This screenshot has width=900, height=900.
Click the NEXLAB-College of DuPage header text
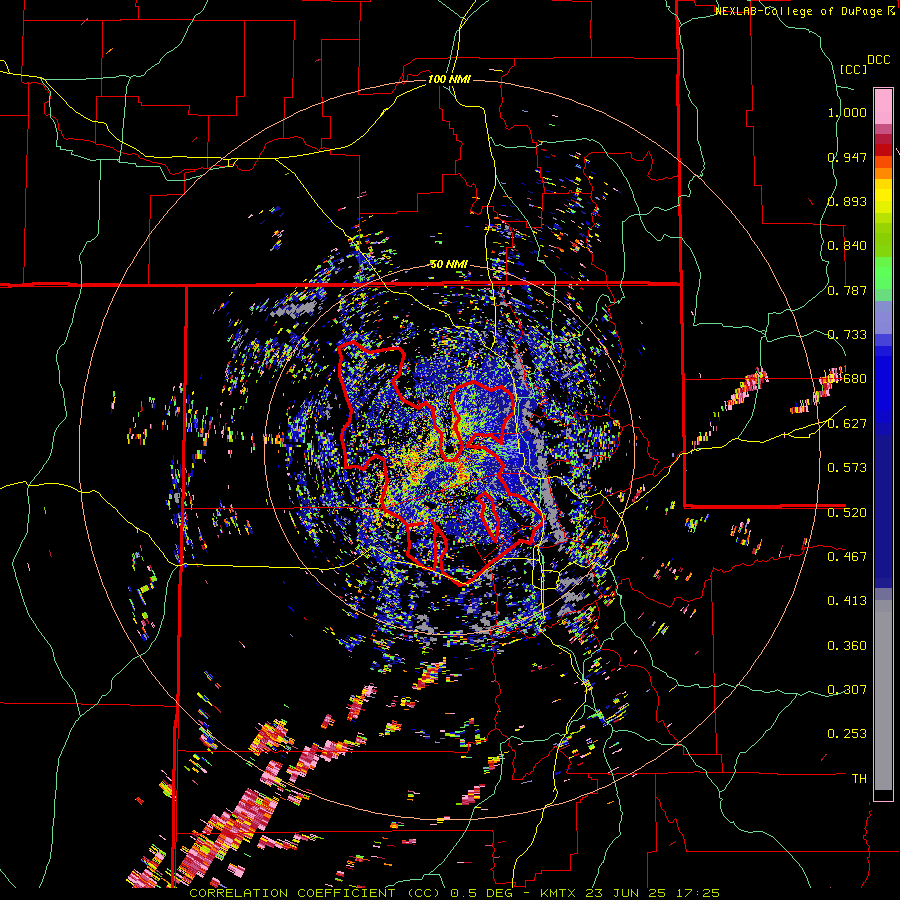798,11
